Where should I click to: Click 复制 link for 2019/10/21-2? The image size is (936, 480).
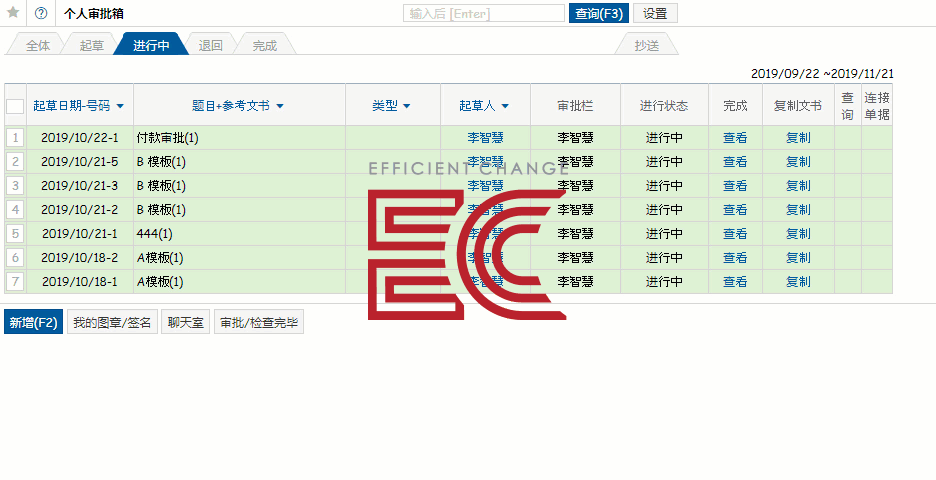coord(798,210)
